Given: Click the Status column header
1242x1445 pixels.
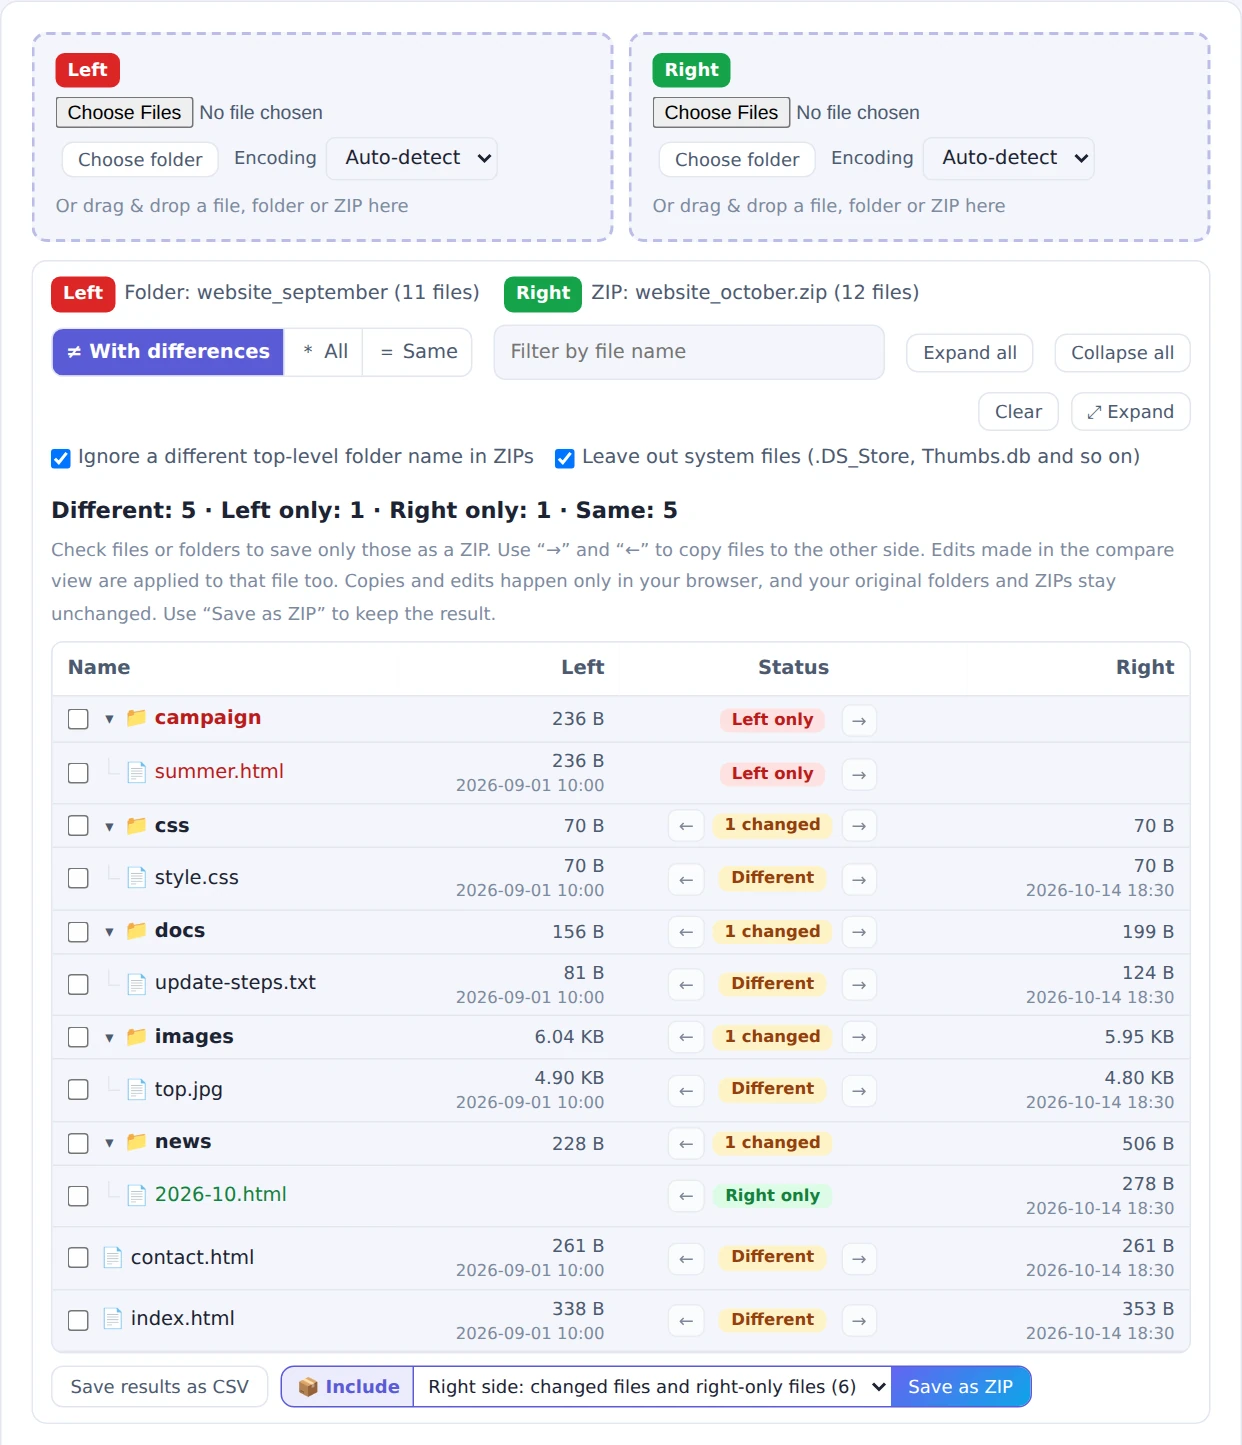Looking at the screenshot, I should pyautogui.click(x=793, y=667).
